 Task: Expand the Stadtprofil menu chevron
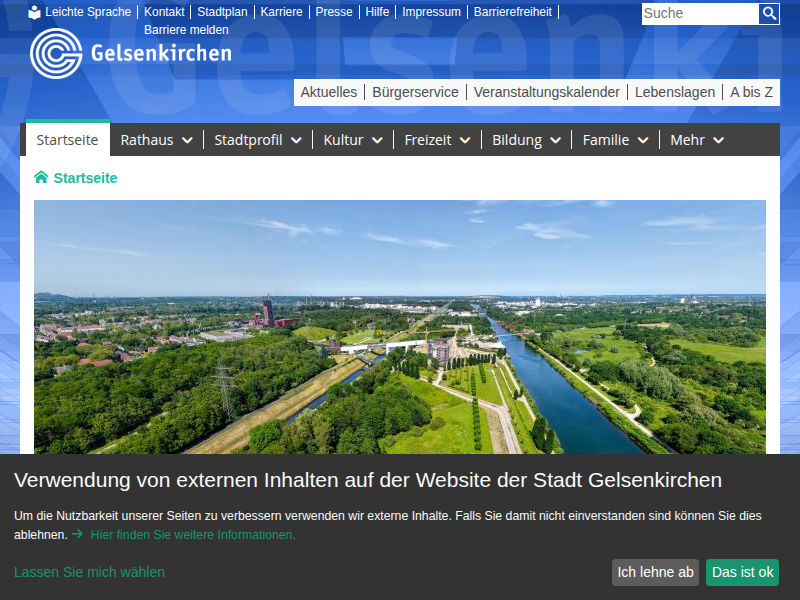(296, 140)
